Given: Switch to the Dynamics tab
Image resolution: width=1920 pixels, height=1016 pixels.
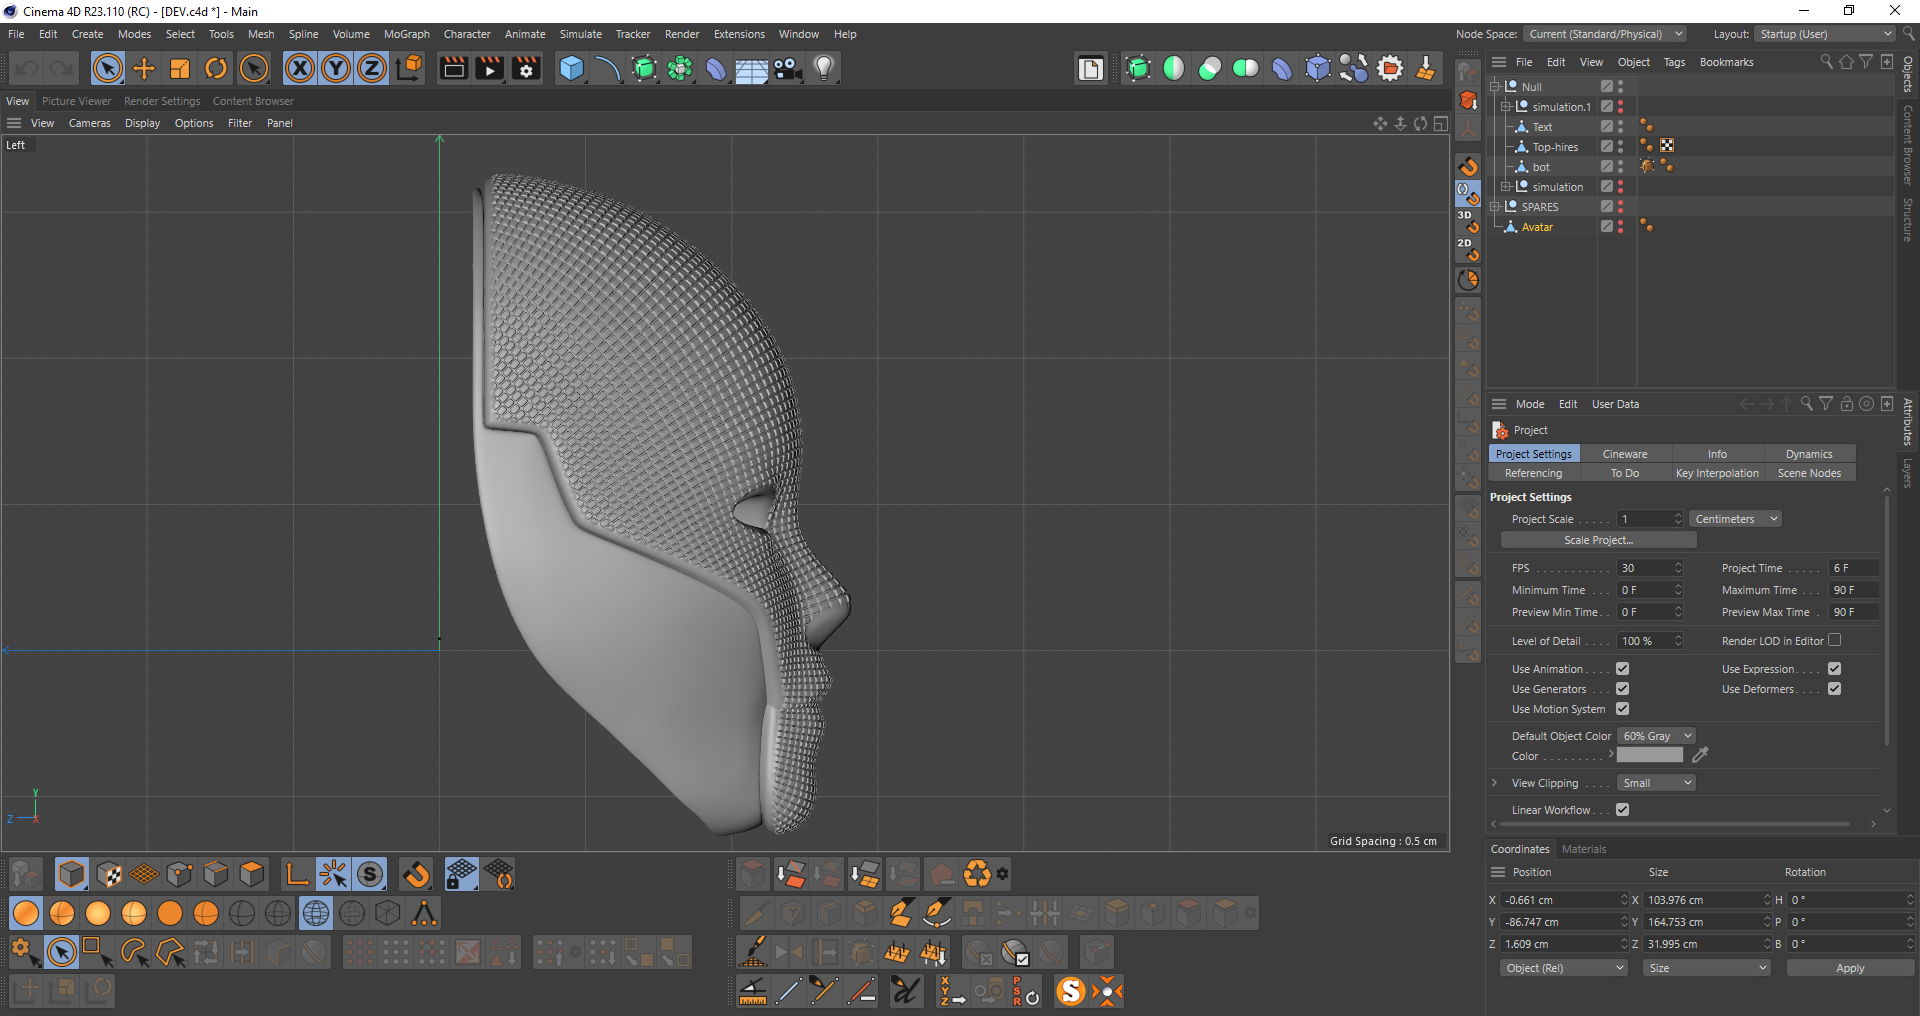Looking at the screenshot, I should point(1809,454).
